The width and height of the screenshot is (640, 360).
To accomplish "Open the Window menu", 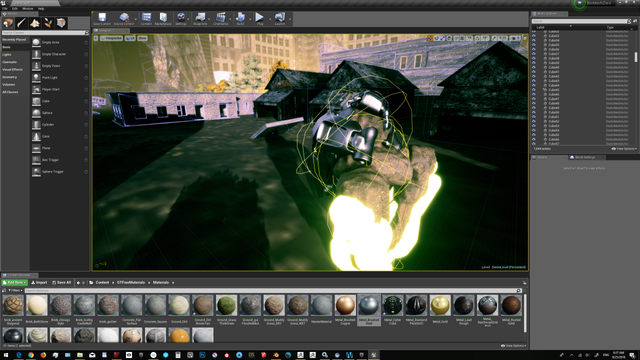I will pyautogui.click(x=28, y=9).
